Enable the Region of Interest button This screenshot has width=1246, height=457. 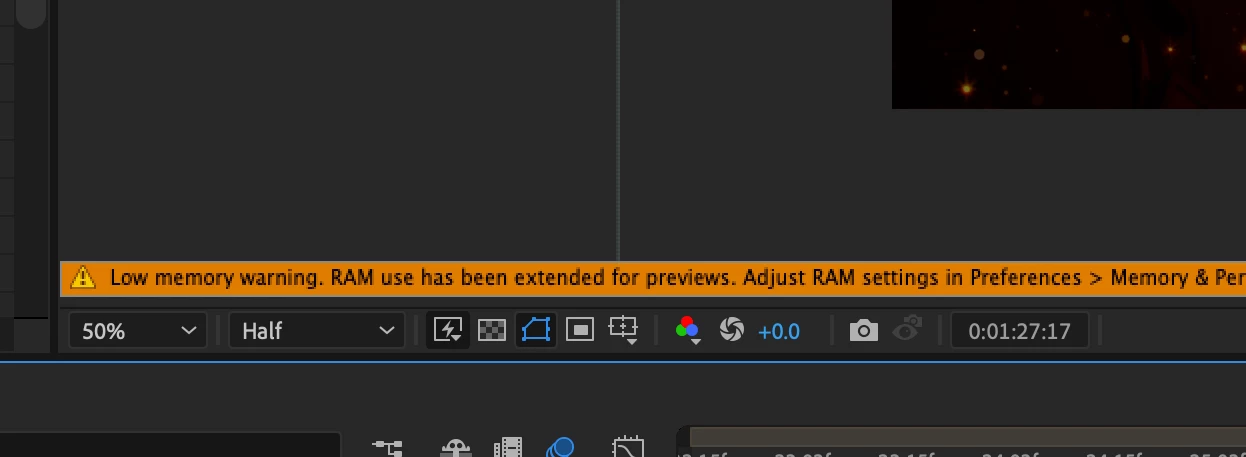point(580,330)
